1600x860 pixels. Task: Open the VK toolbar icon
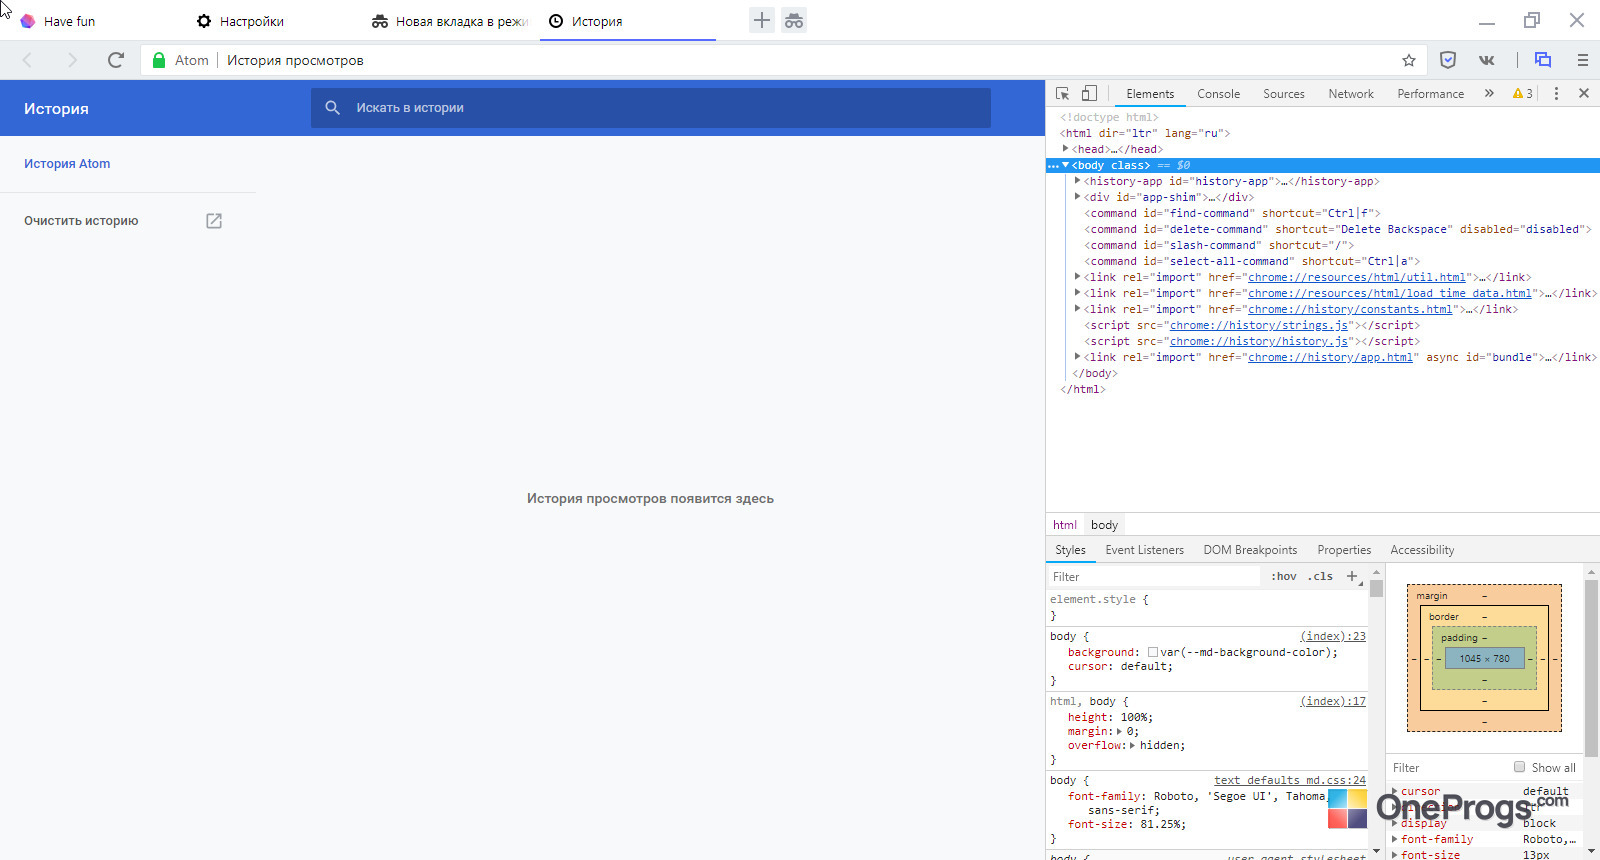pyautogui.click(x=1487, y=60)
